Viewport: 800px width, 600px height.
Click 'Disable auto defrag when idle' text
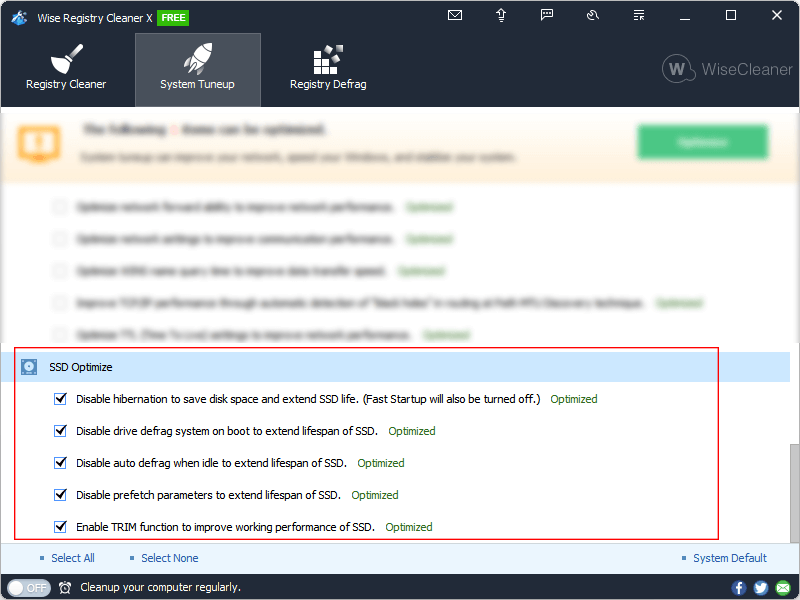click(x=211, y=463)
